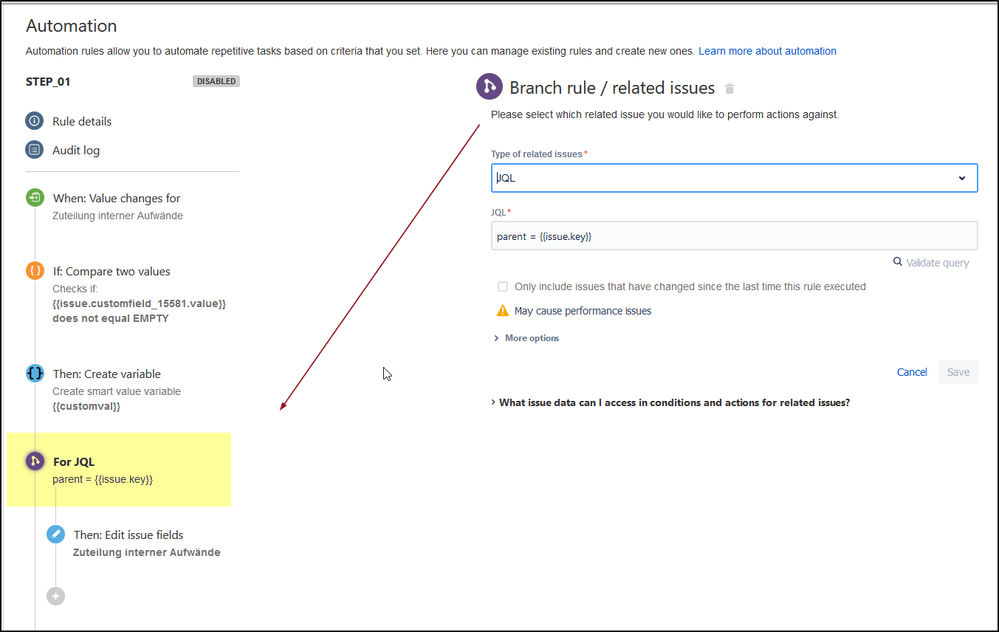999x632 pixels.
Task: Select the orange Compare two values condition icon
Action: [x=35, y=271]
